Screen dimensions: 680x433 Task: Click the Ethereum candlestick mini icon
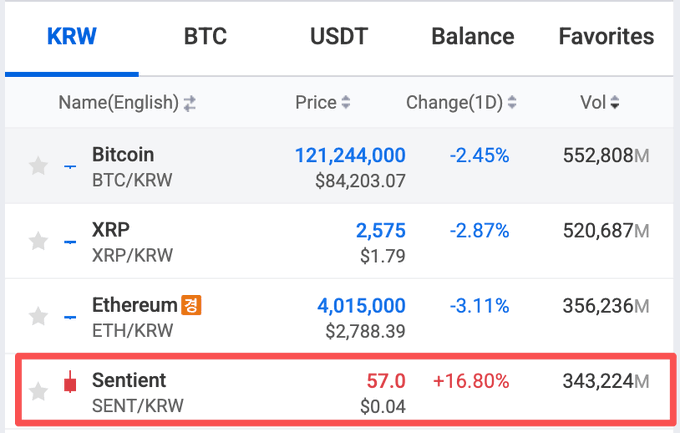click(x=70, y=316)
